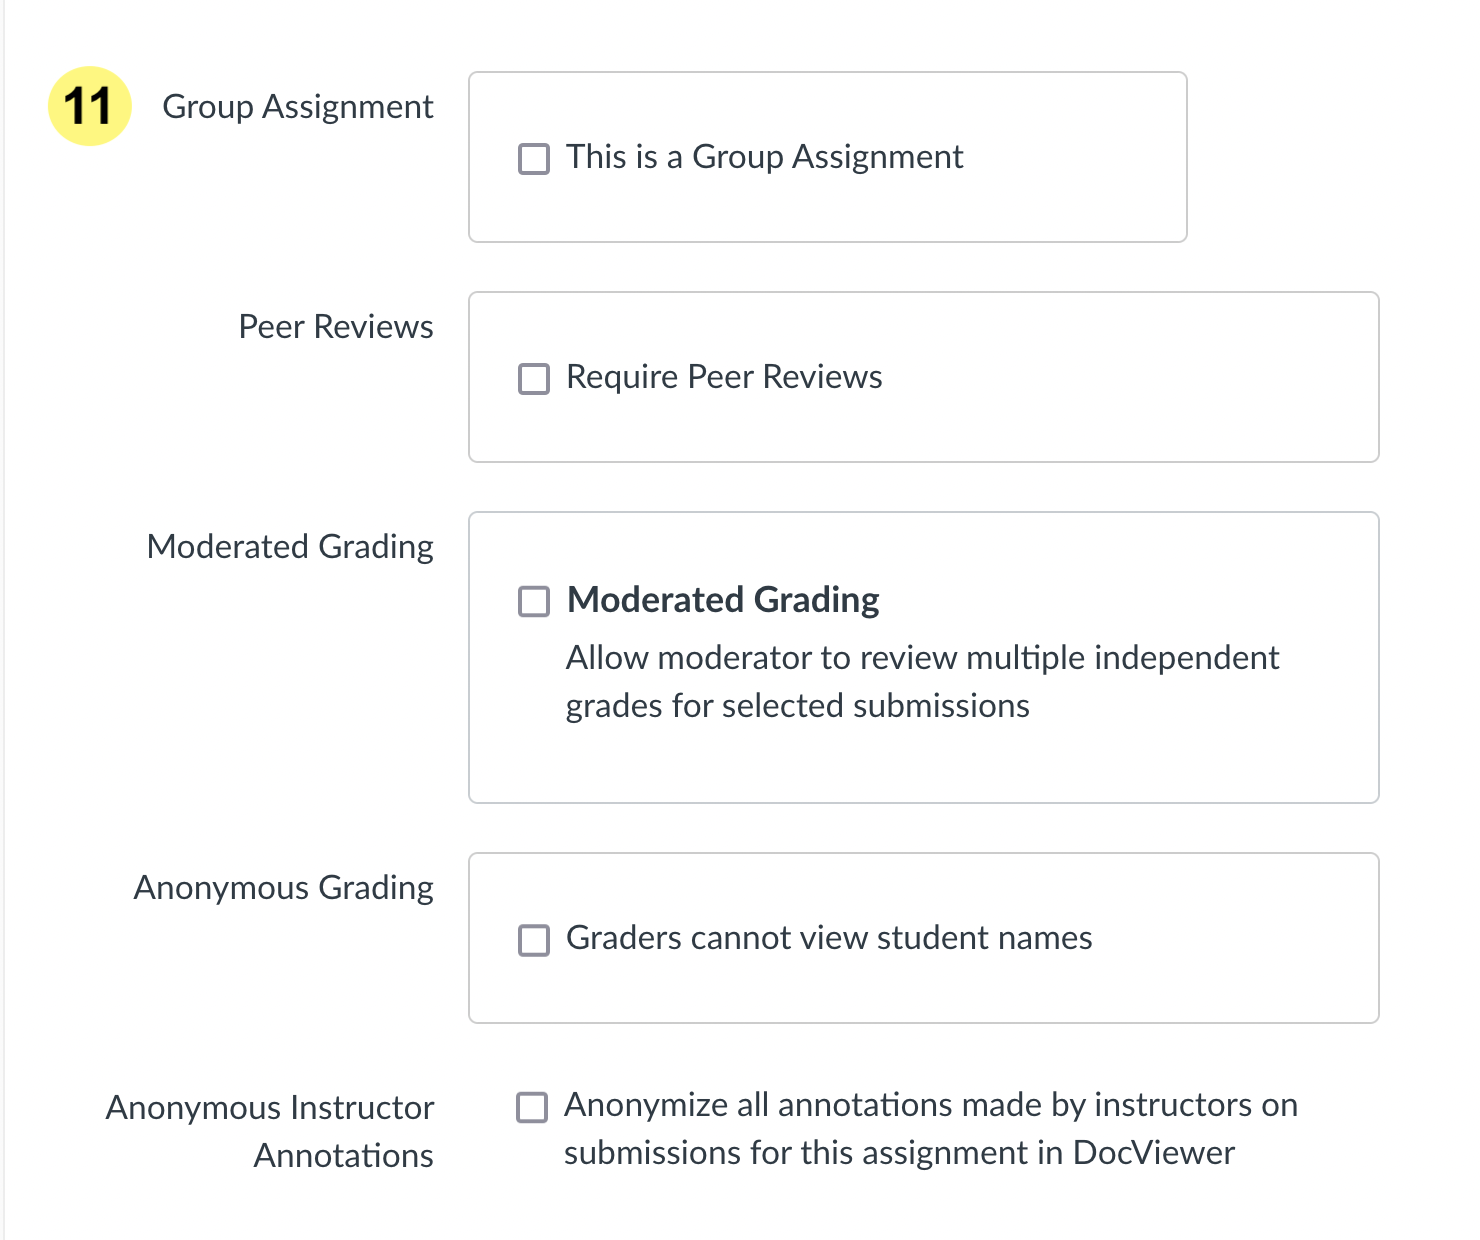Click the Graders cannot view student names text
Viewport: 1480px width, 1240px height.
(829, 938)
